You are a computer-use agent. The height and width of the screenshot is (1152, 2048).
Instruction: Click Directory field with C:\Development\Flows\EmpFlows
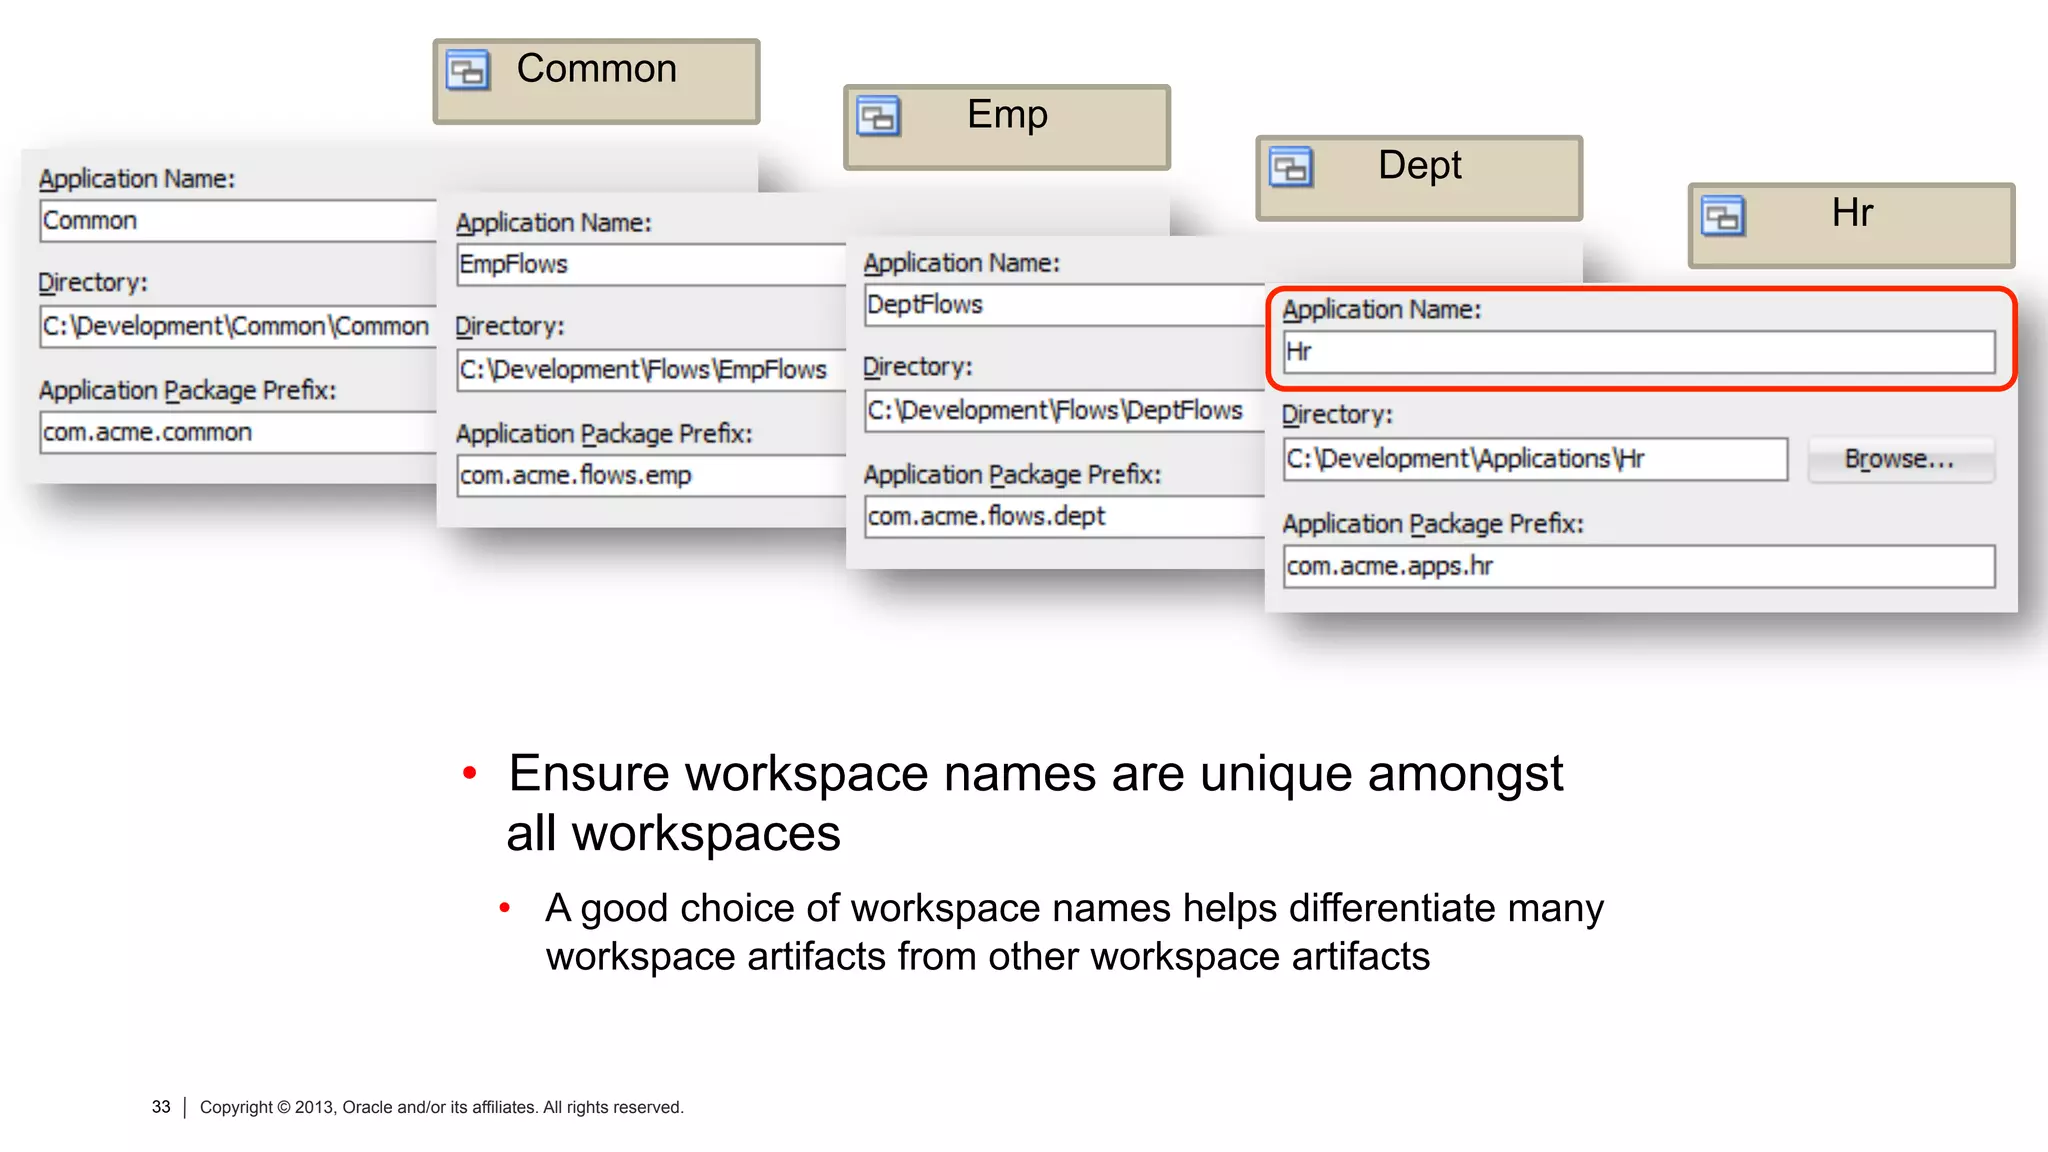651,370
